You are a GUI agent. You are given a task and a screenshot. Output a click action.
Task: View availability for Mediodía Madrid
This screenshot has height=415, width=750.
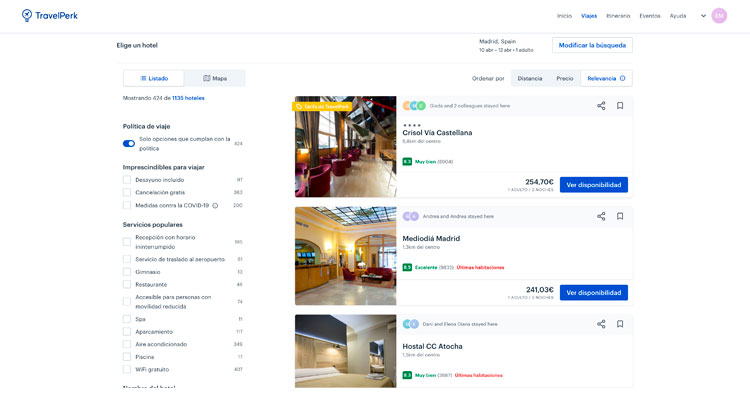point(594,293)
